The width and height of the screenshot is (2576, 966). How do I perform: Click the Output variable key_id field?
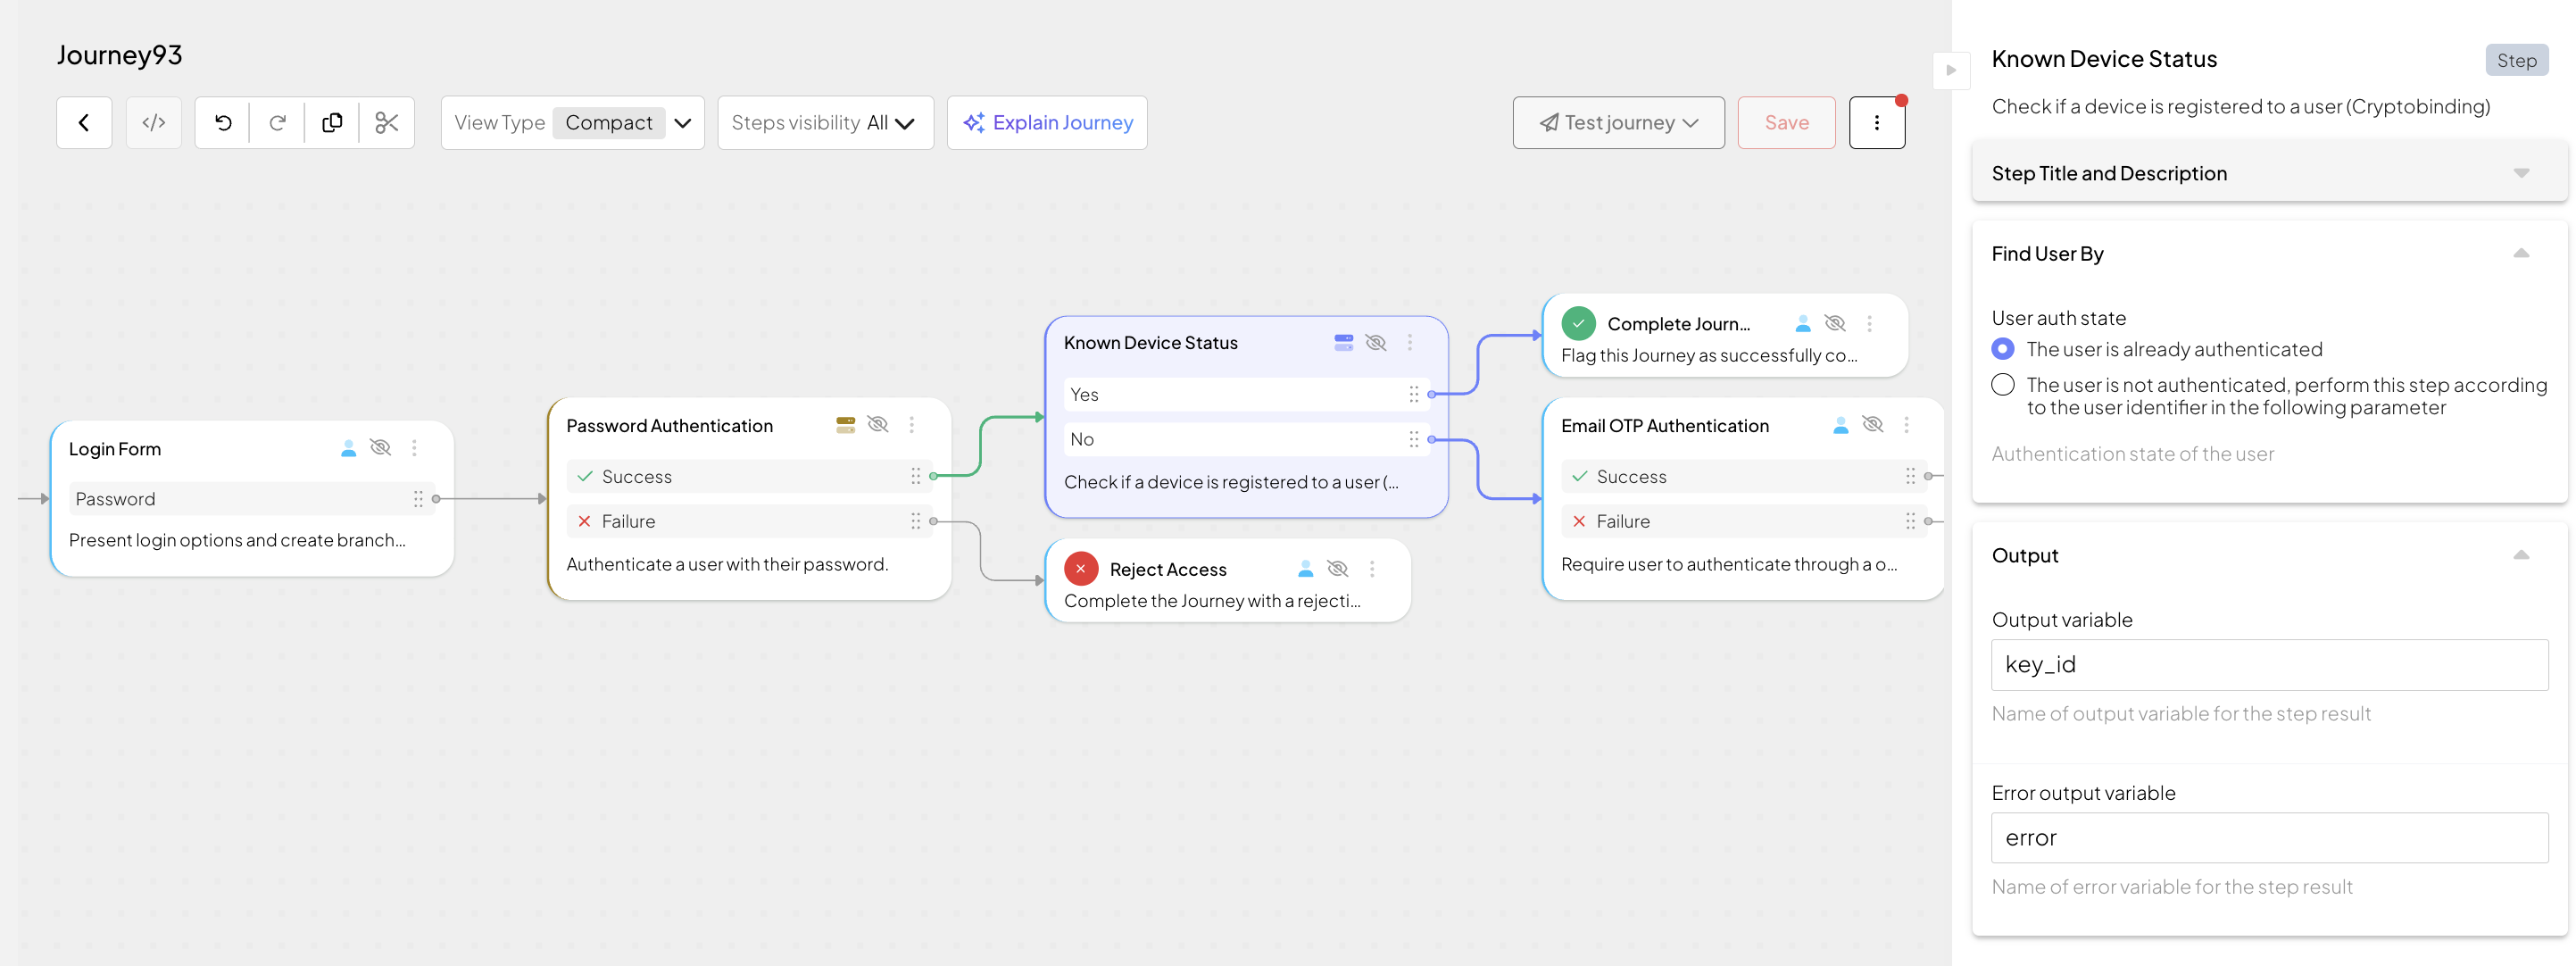[2269, 665]
